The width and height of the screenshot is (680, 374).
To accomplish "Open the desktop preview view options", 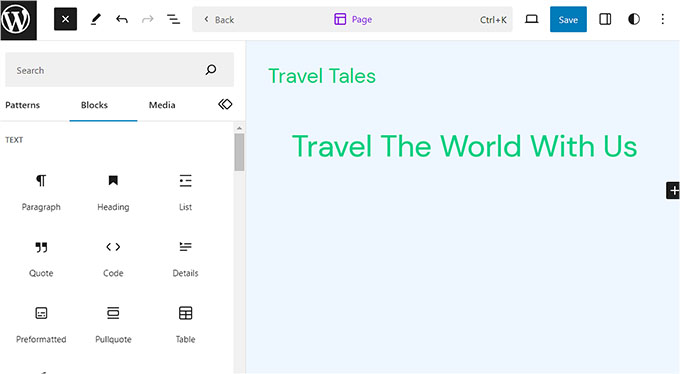I will (532, 19).
